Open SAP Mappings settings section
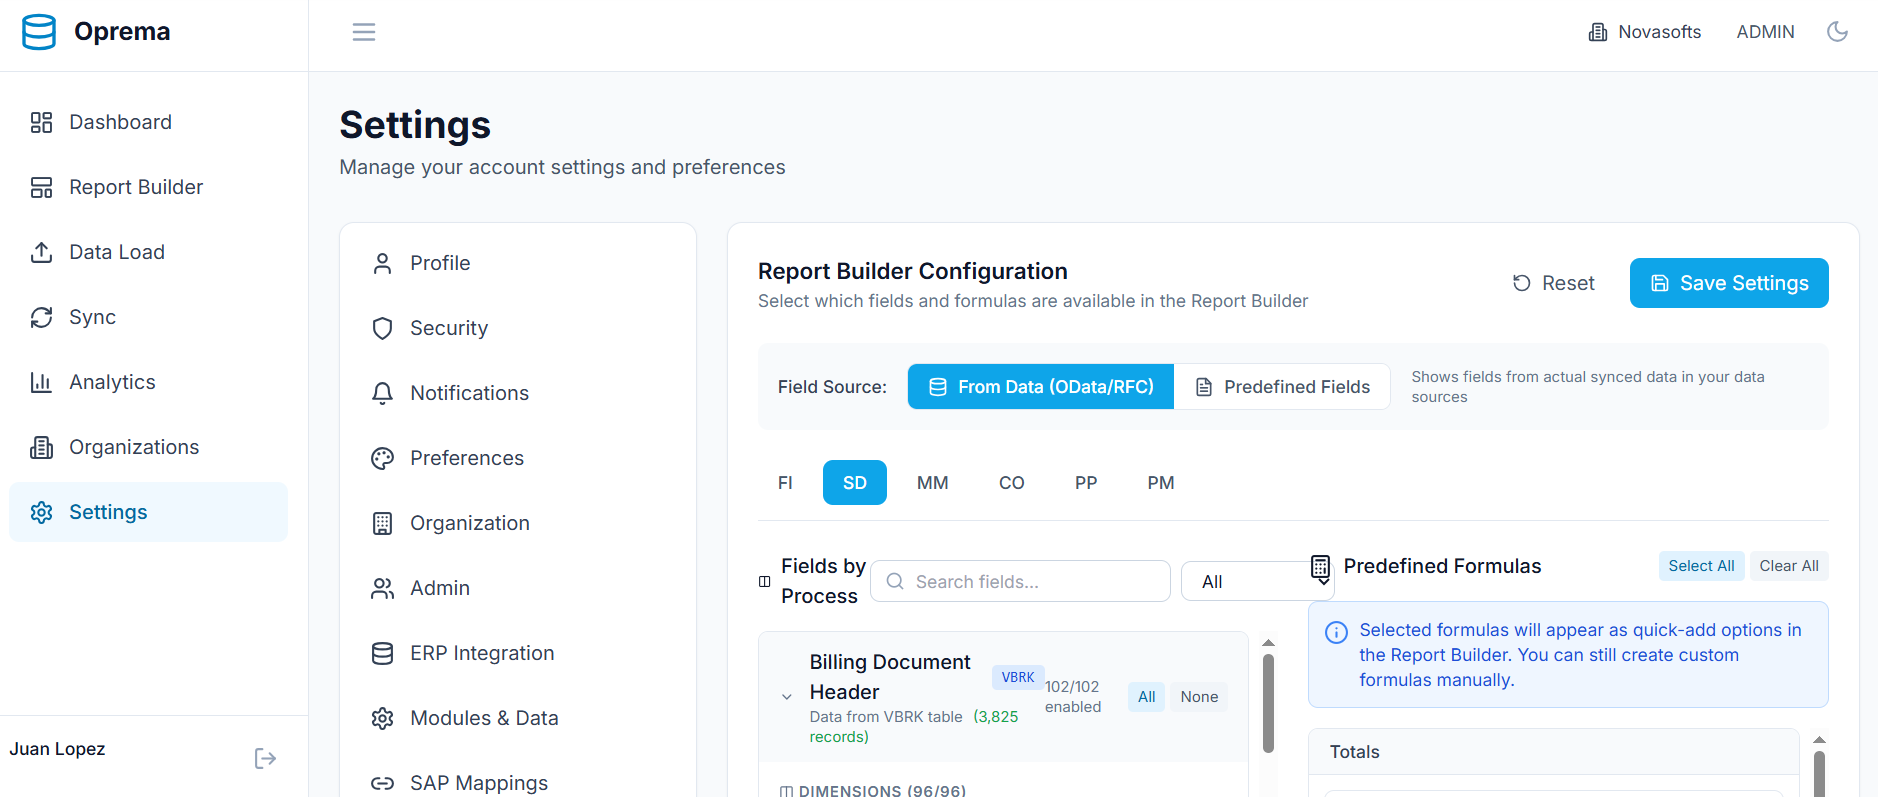 [x=518, y=783]
